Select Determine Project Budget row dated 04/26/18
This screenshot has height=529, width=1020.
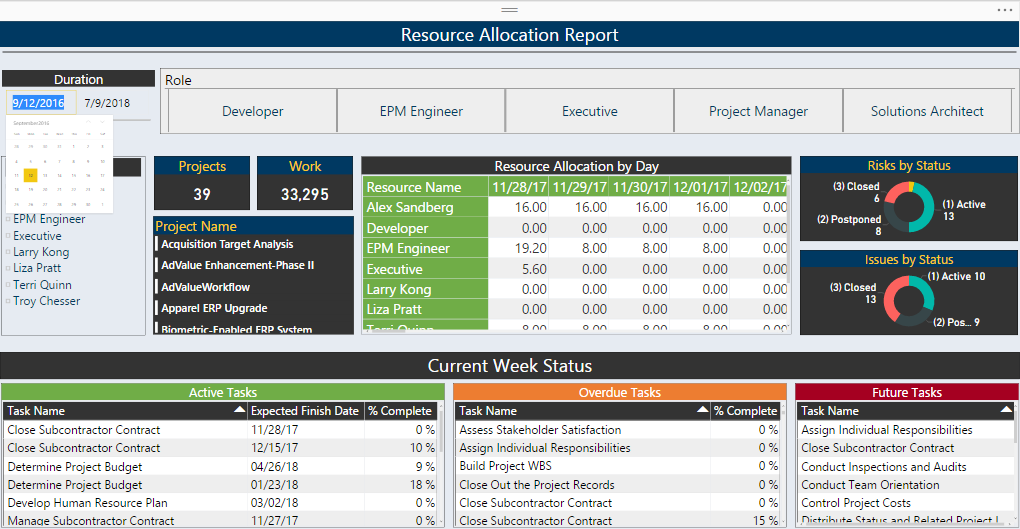[x=220, y=467]
